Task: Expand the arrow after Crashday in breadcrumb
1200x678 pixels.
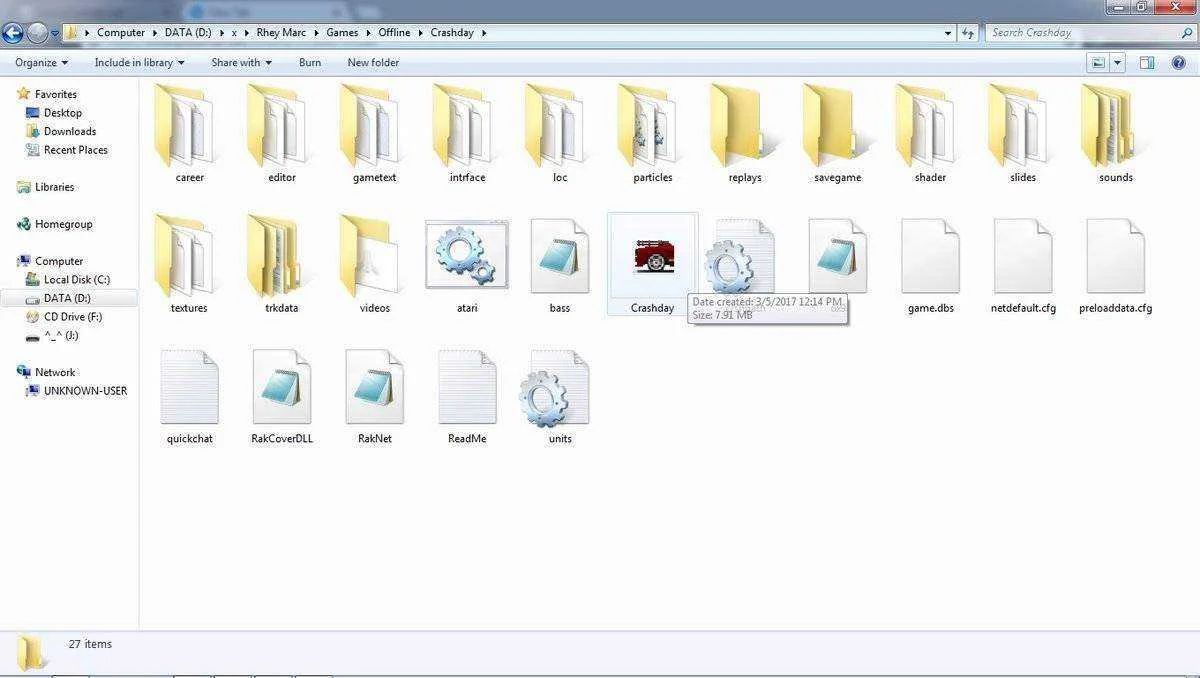Action: (x=484, y=32)
